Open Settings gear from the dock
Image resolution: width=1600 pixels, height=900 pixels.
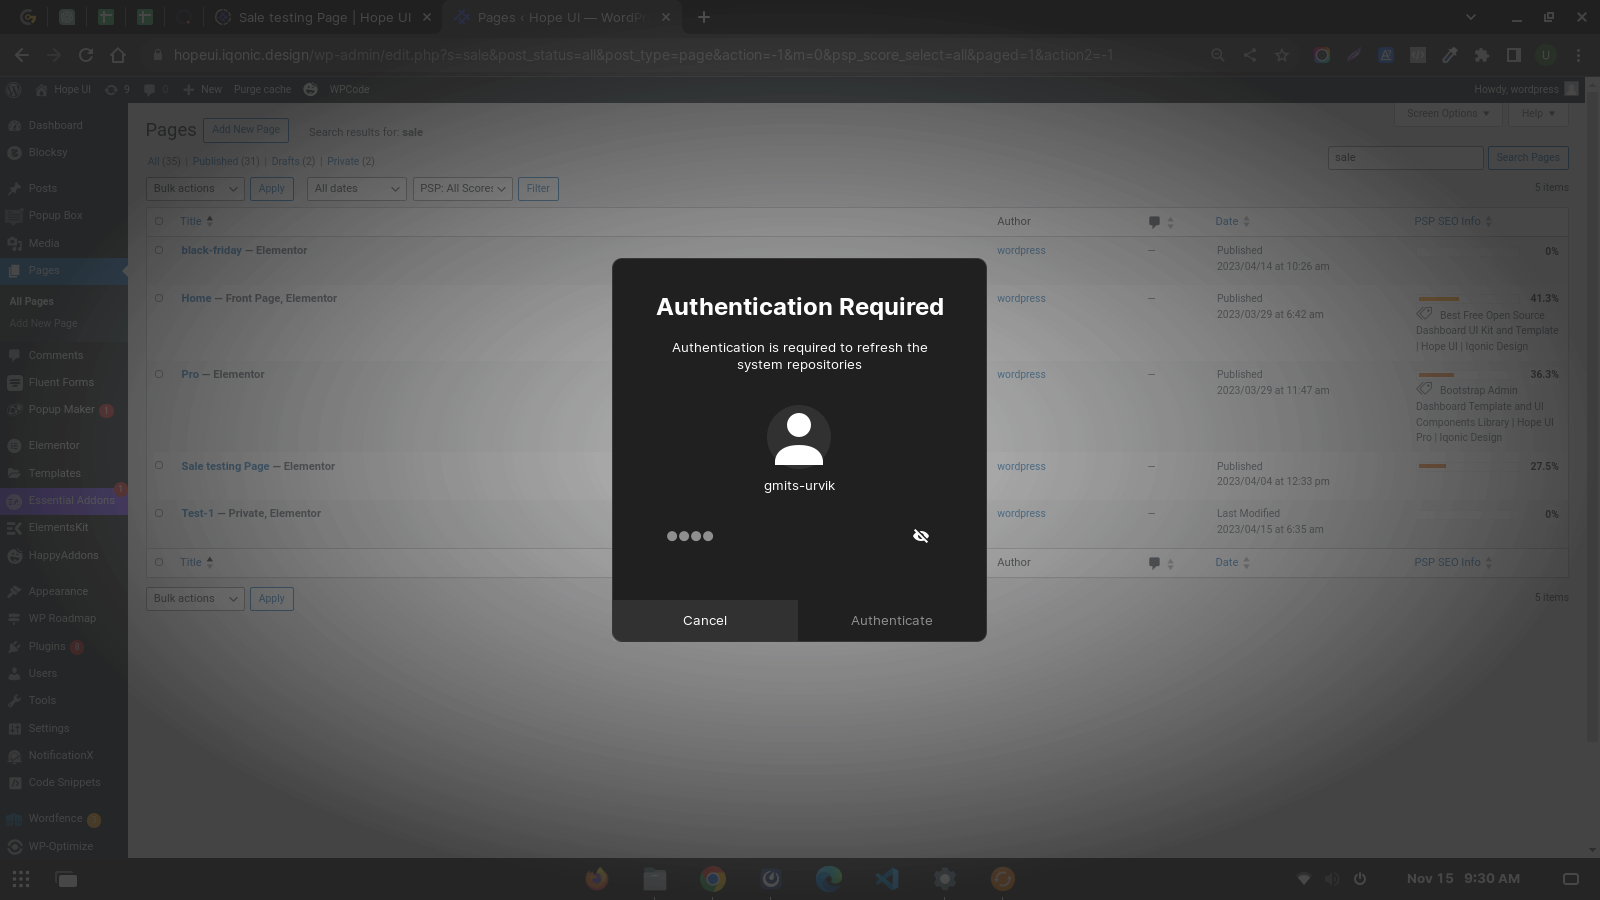tap(945, 879)
